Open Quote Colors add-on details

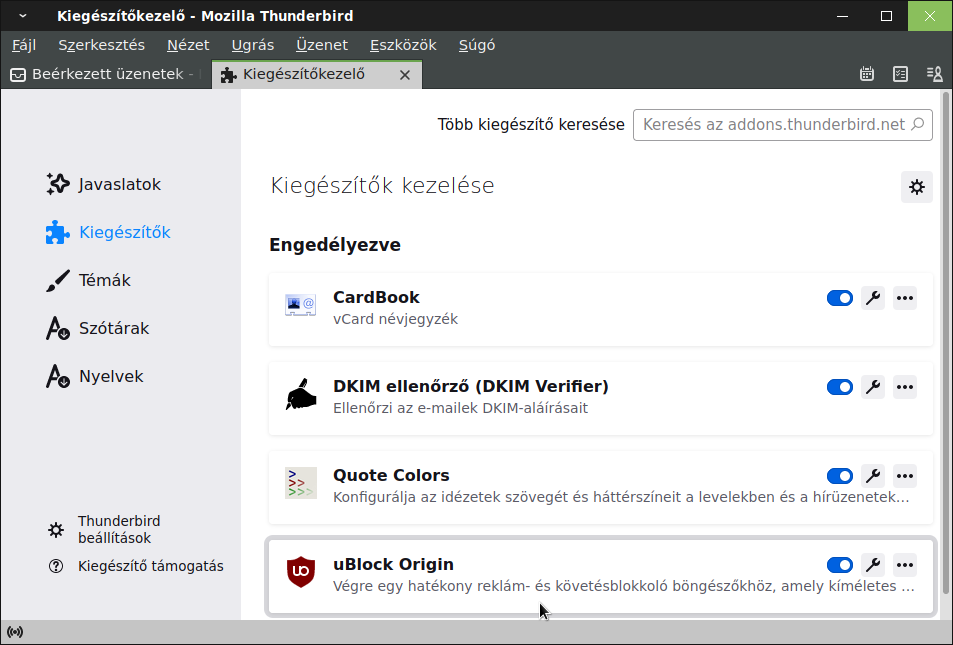[600, 487]
